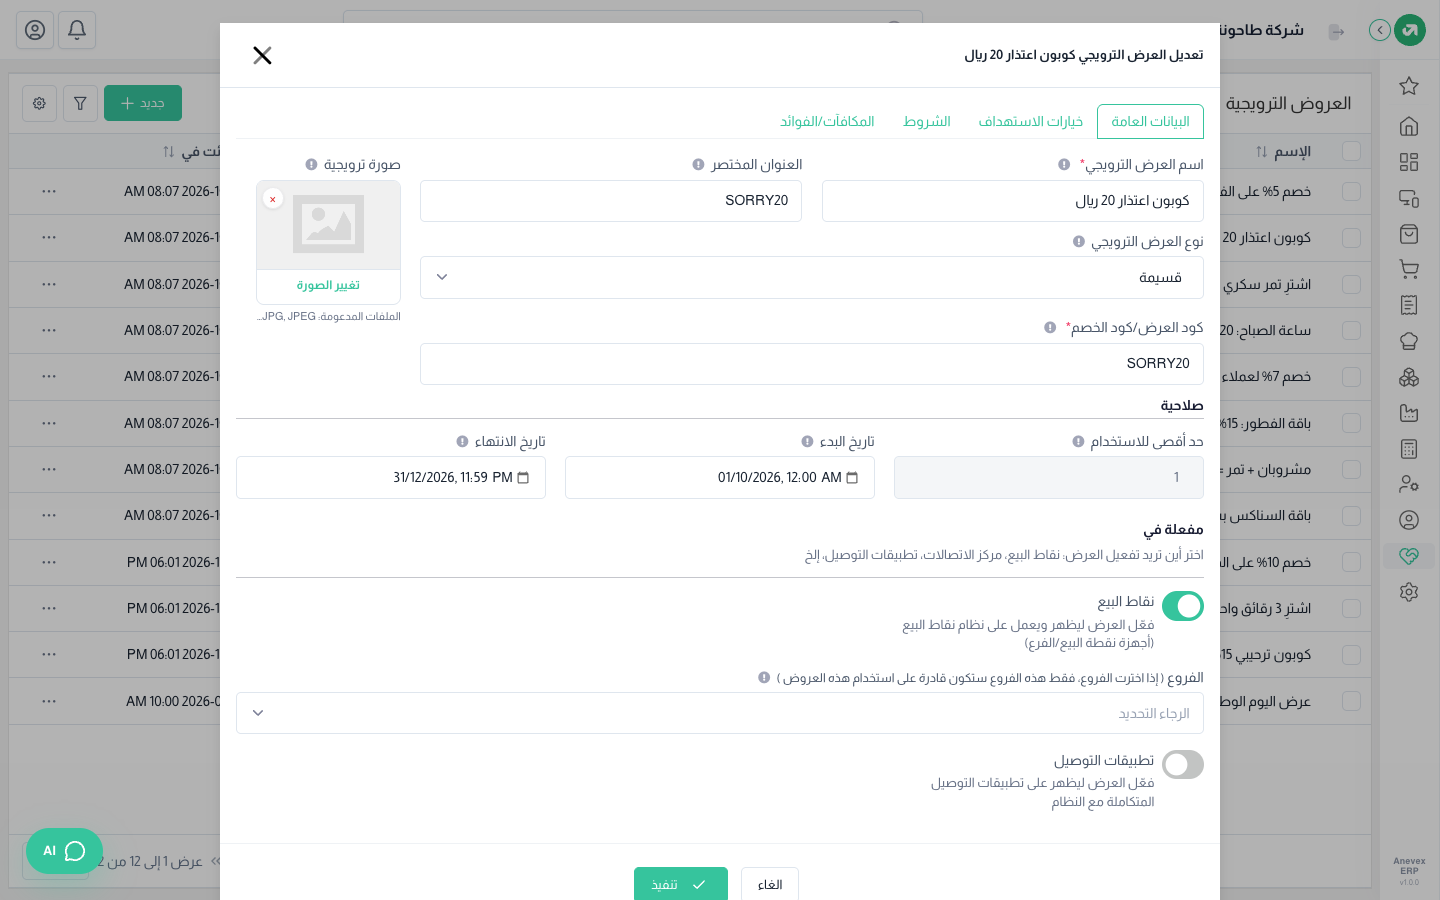Viewport: 1440px width, 900px height.
Task: Click info icon beside حد أقصى للاستخدام
Action: pyautogui.click(x=1078, y=442)
